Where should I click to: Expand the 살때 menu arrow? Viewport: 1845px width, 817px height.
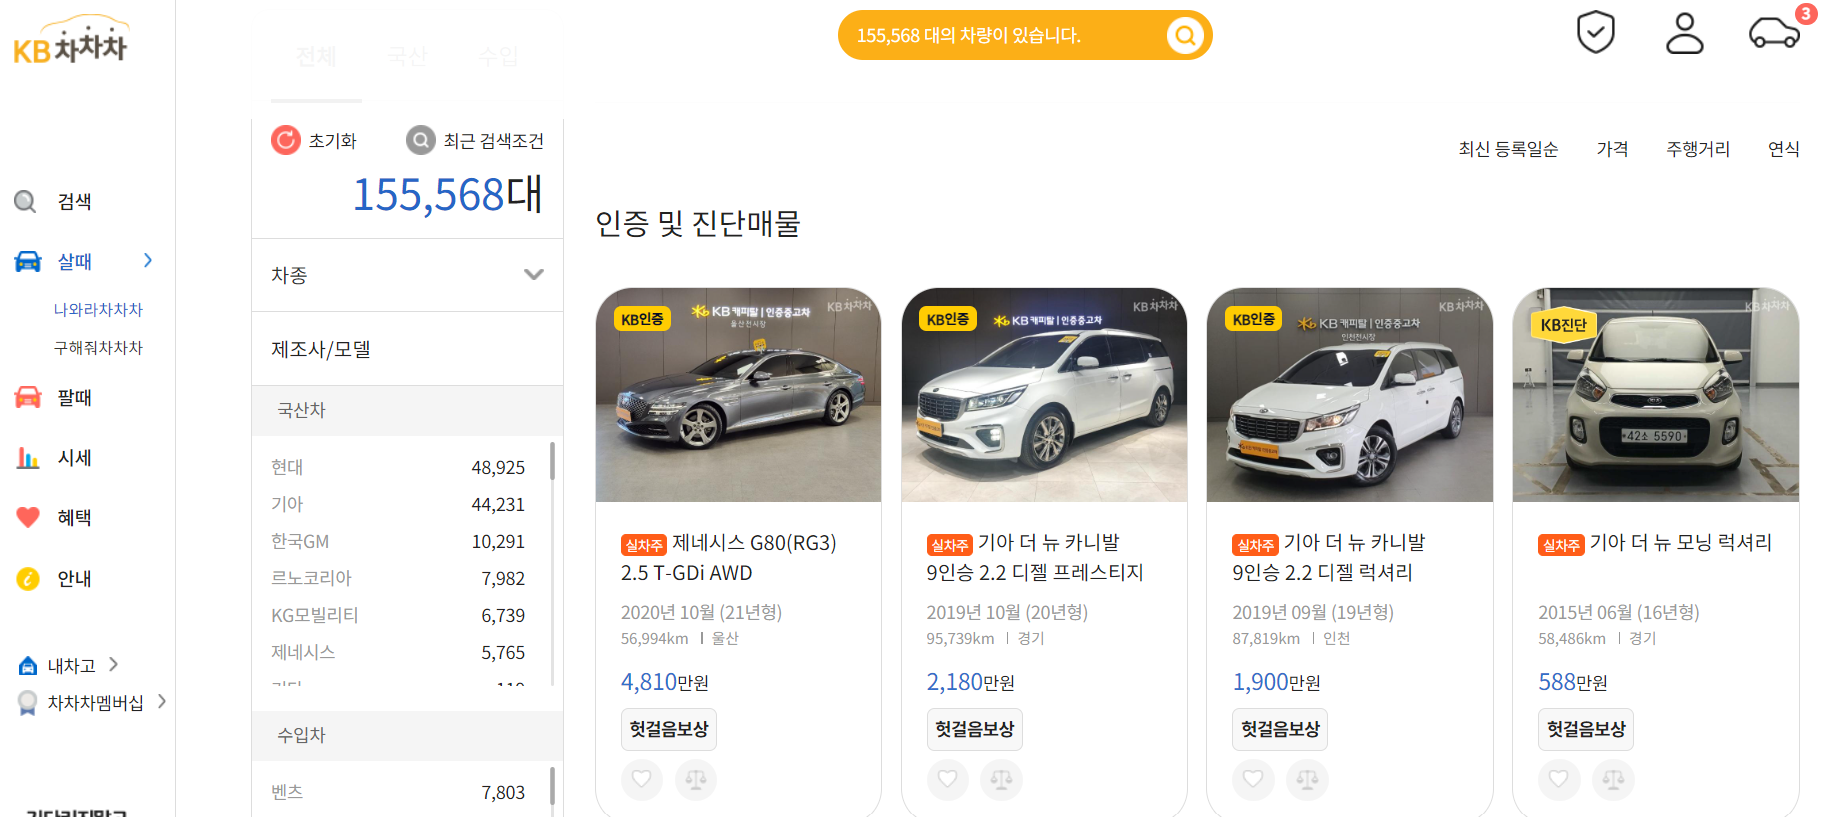(x=148, y=260)
